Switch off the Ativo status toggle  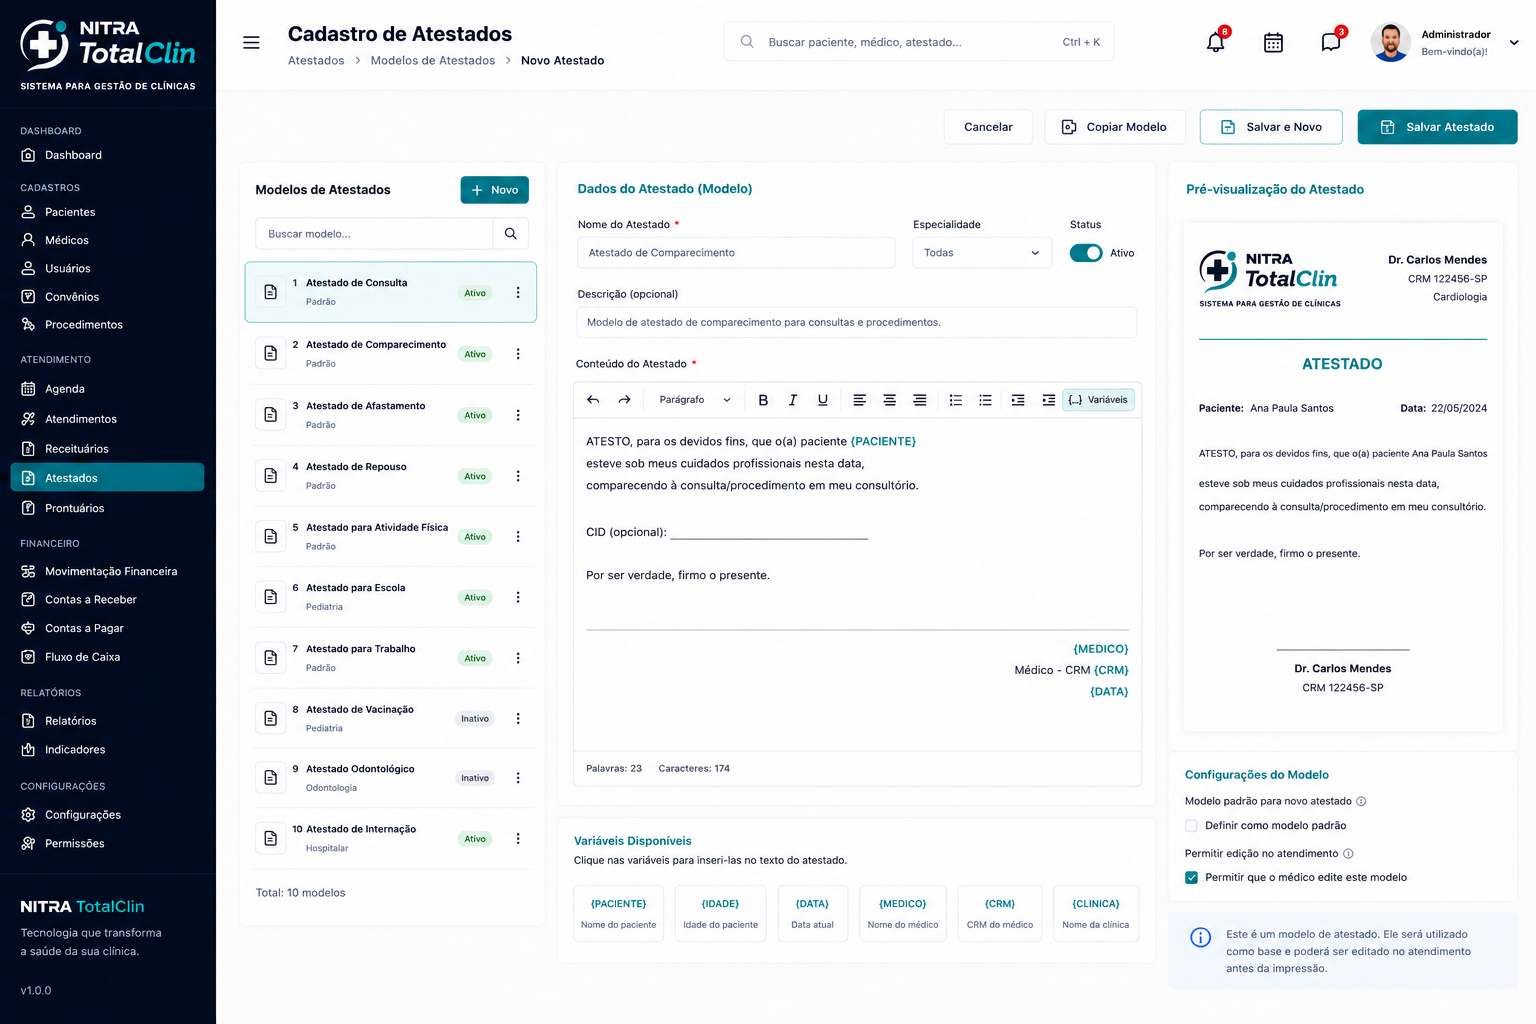[x=1086, y=253]
